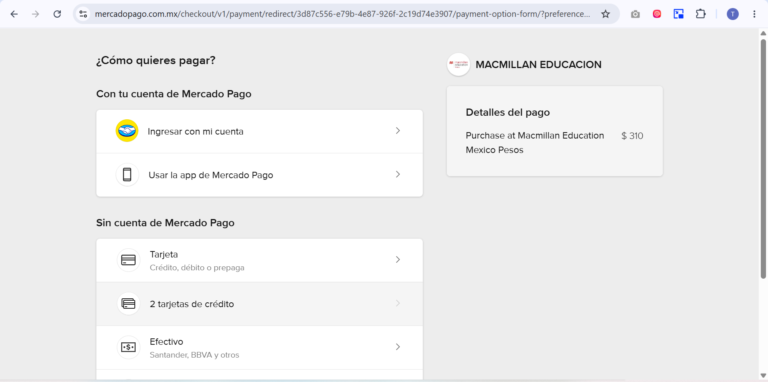768x382 pixels.
Task: Pay with Tarjeta option
Action: point(260,261)
